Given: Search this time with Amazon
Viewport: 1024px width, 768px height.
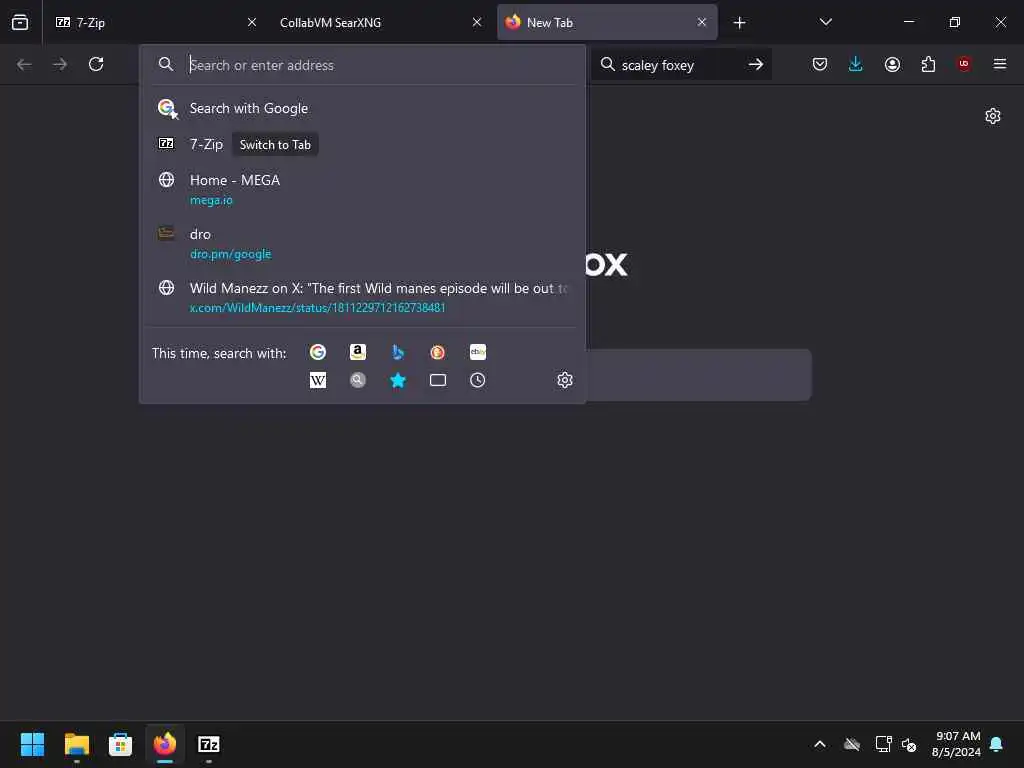Looking at the screenshot, I should point(358,352).
